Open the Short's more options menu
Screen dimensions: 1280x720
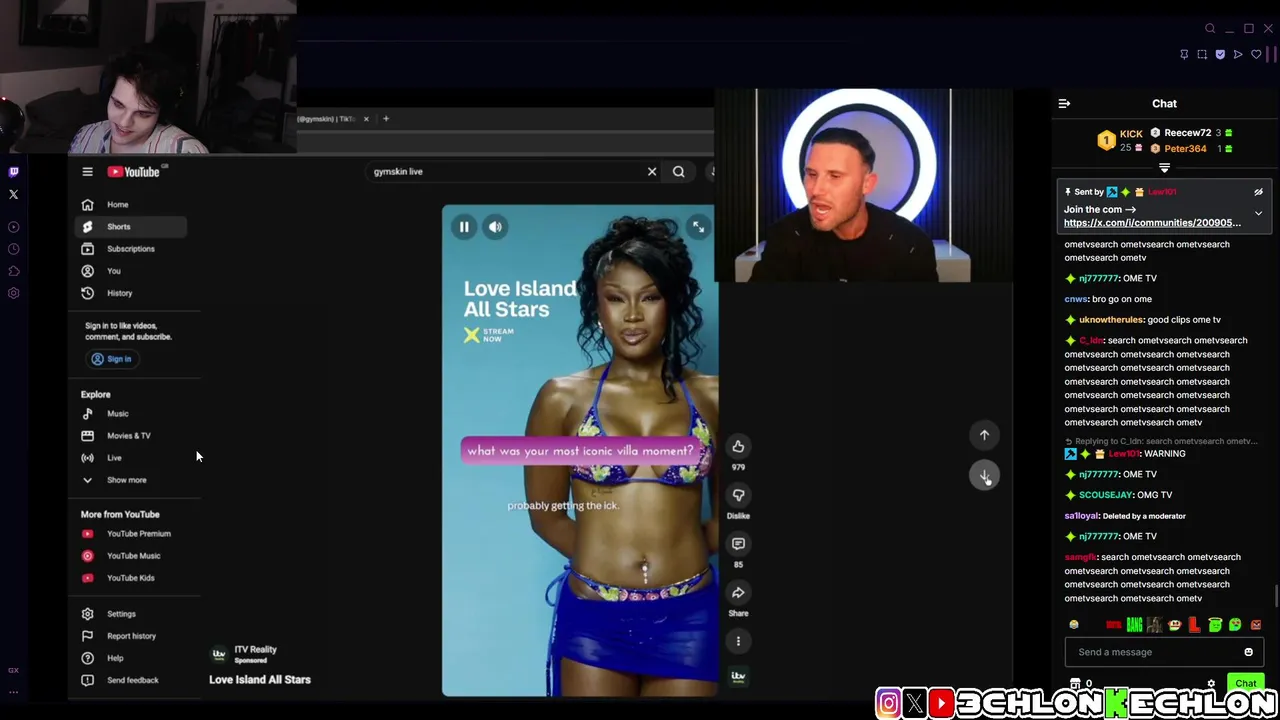pyautogui.click(x=738, y=641)
